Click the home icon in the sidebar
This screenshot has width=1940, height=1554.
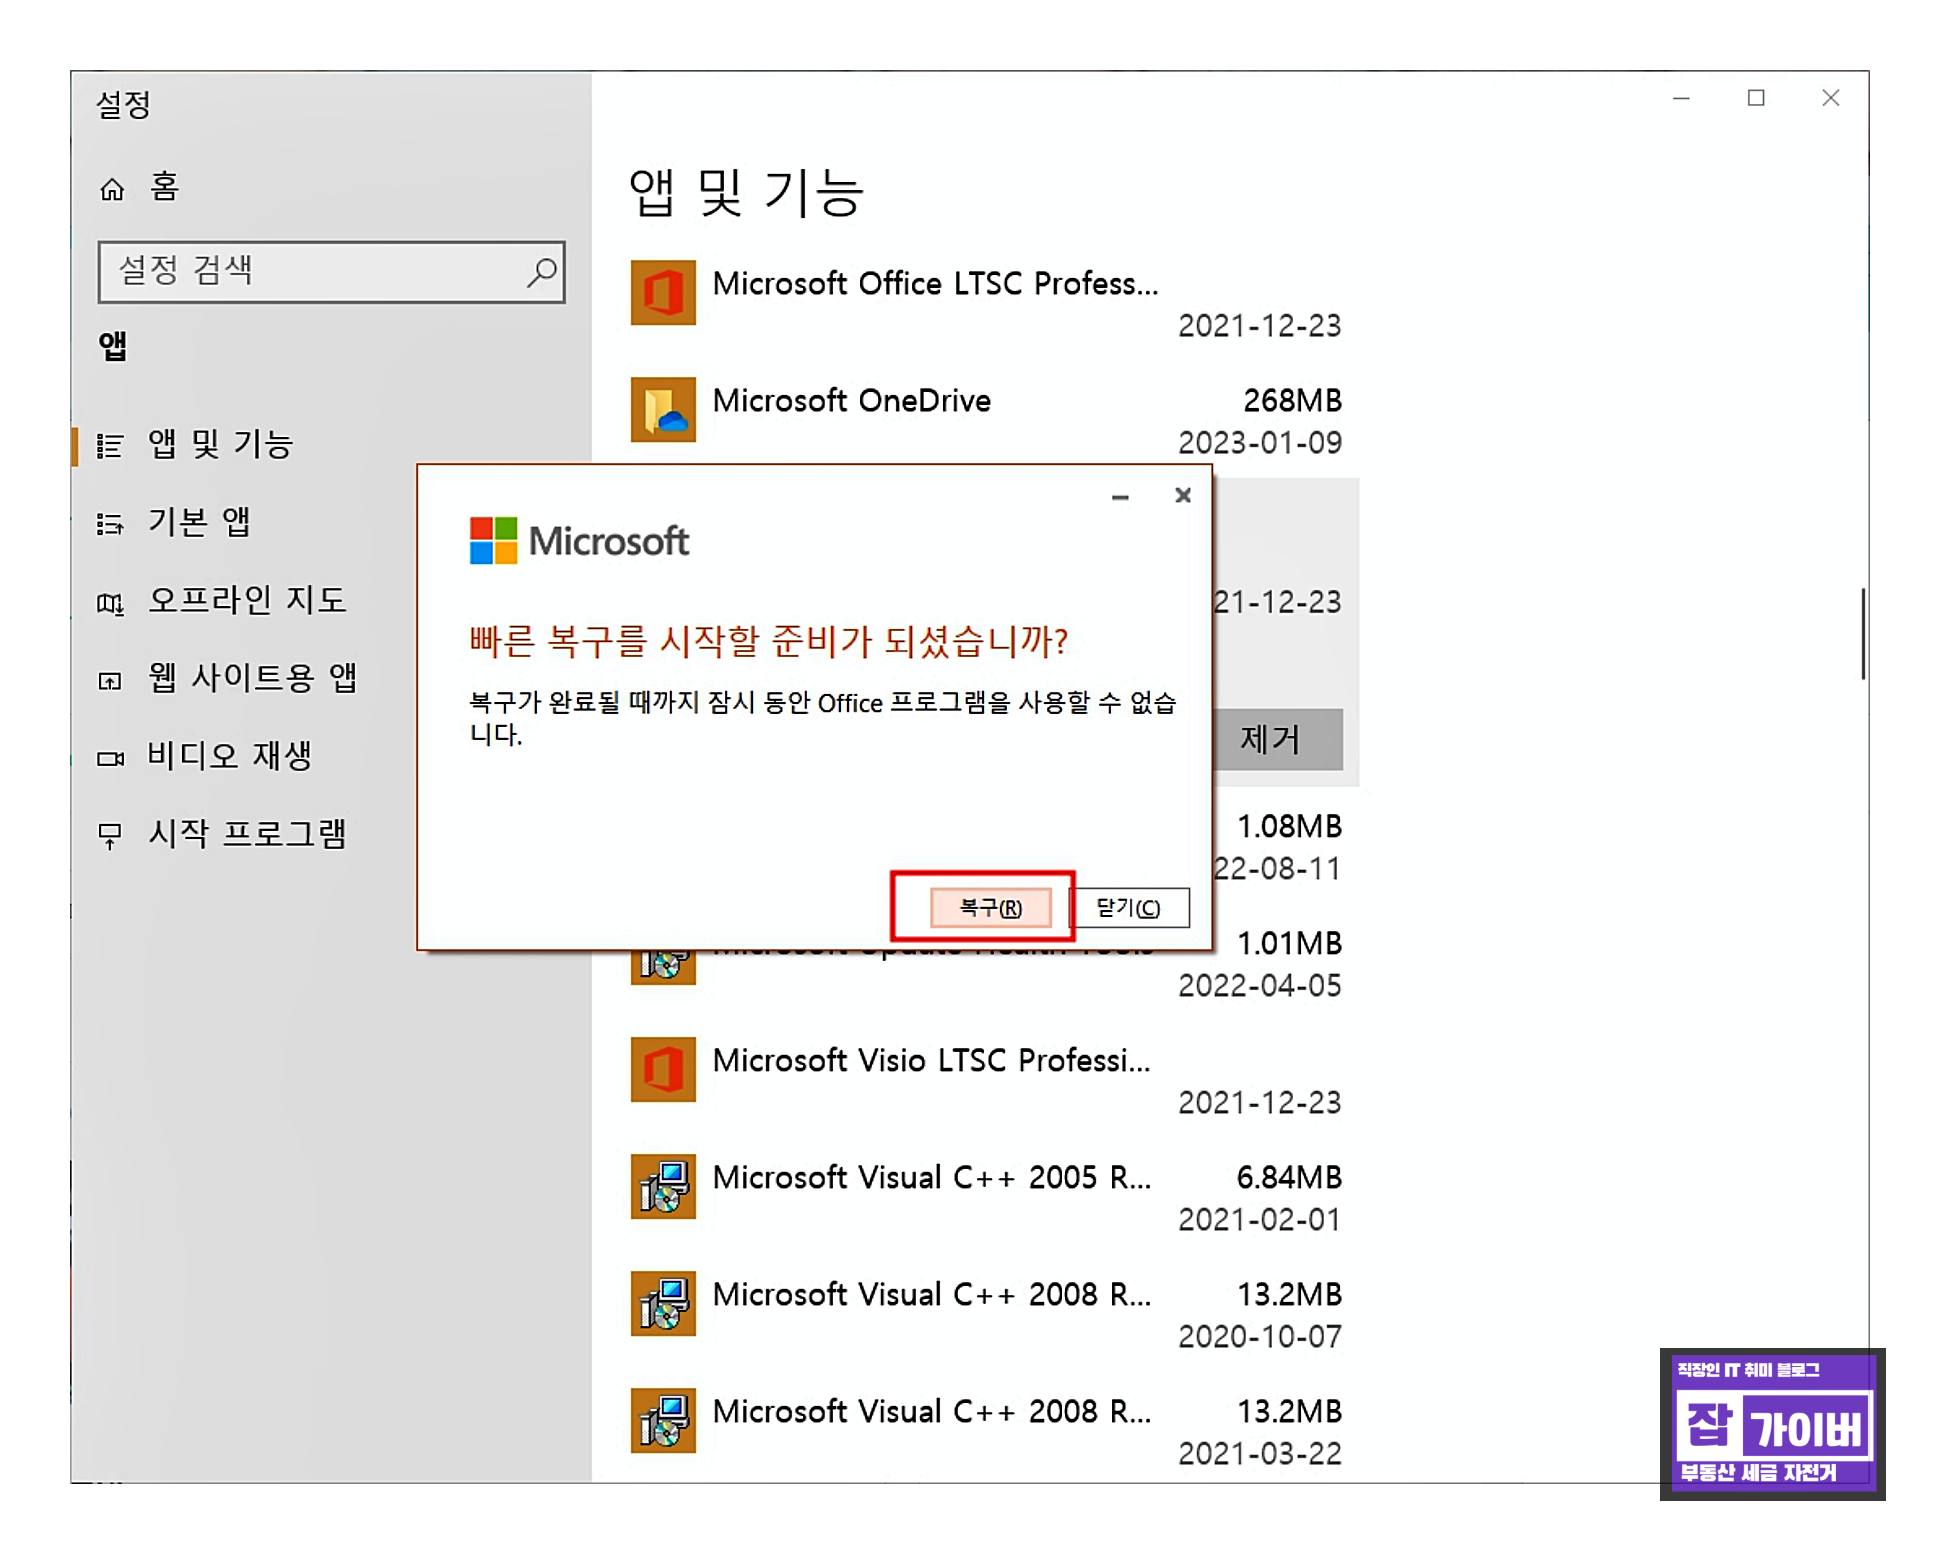click(x=112, y=189)
